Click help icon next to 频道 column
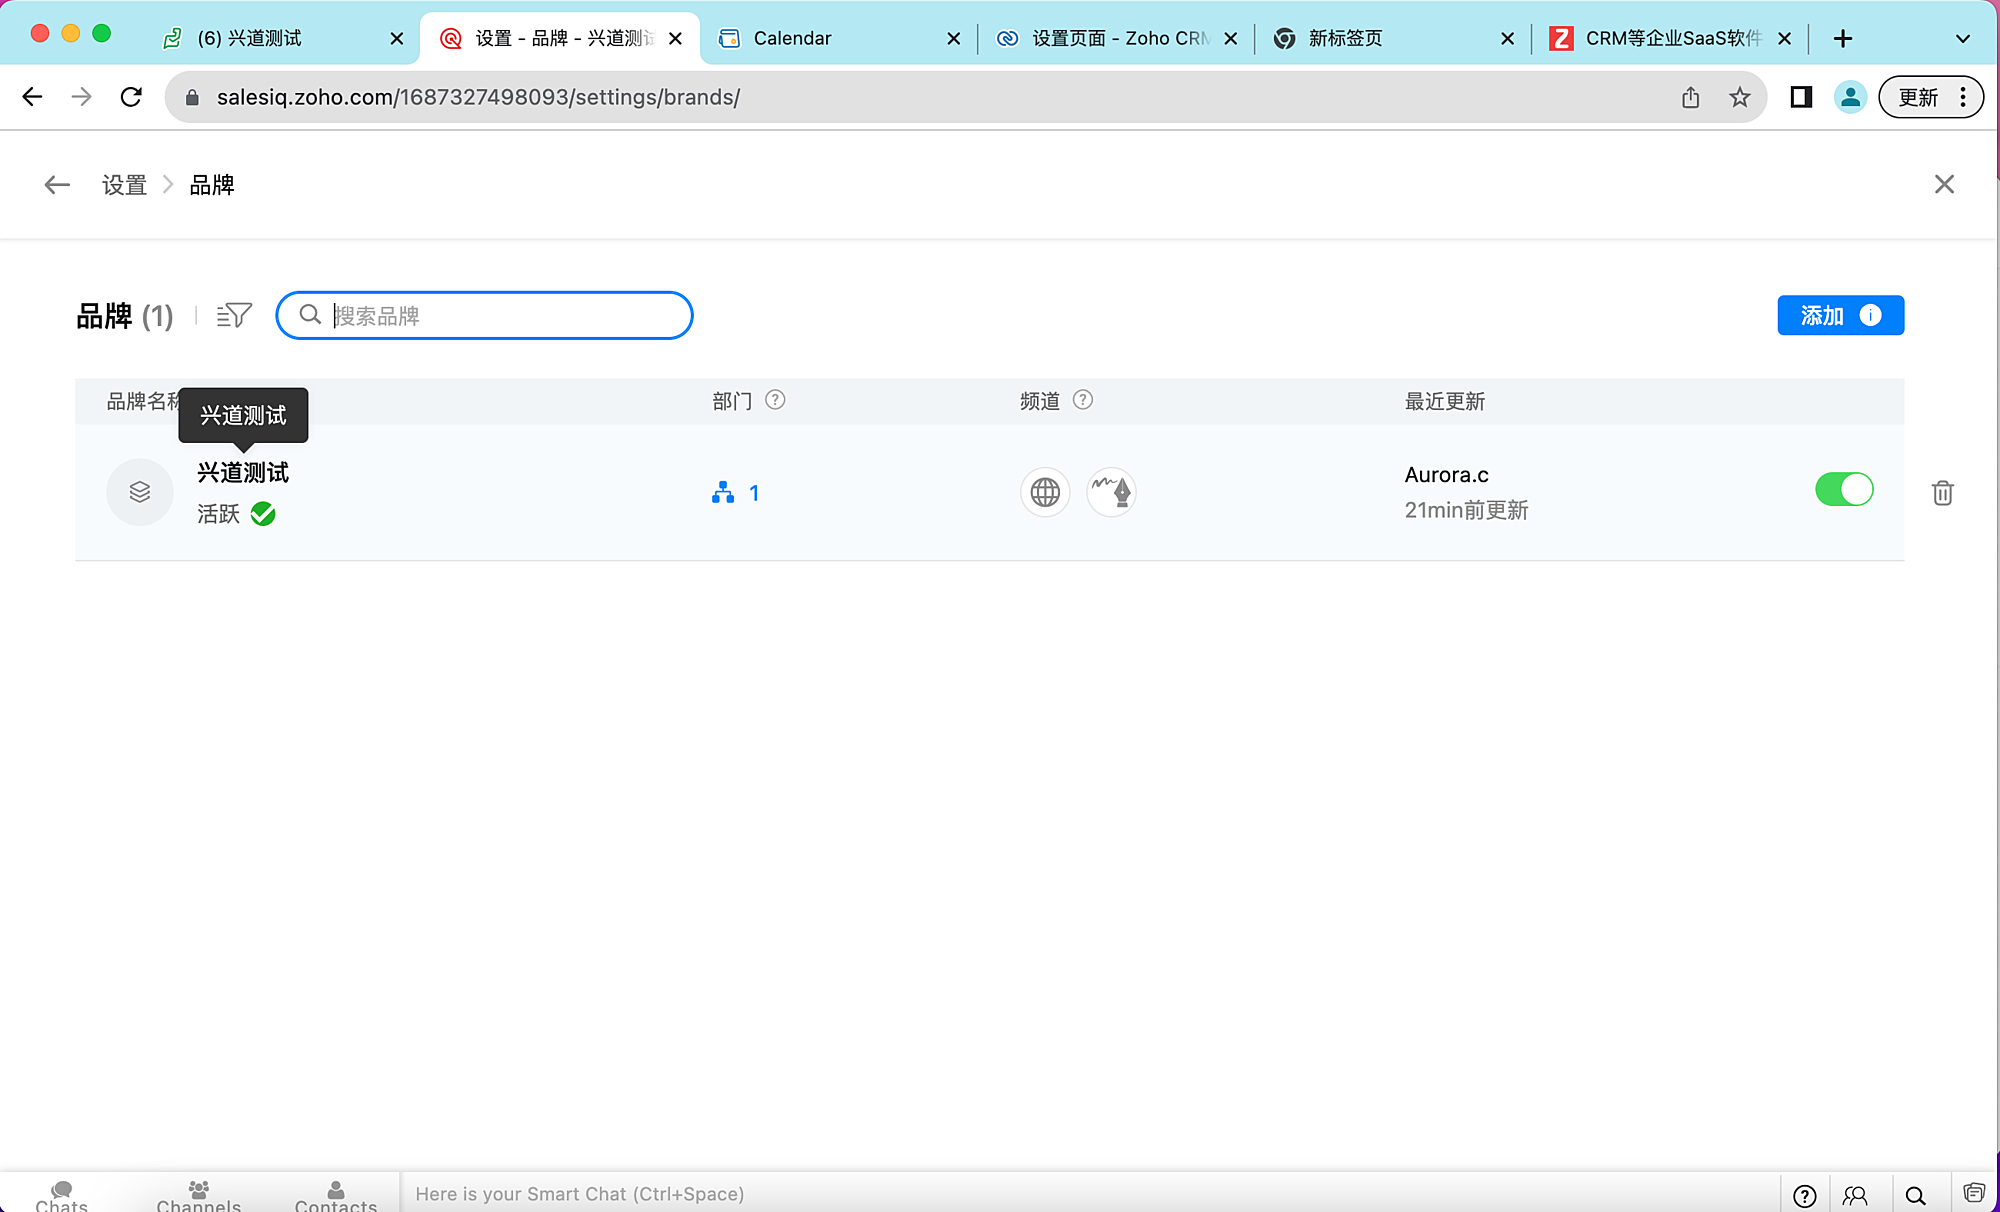2000x1212 pixels. pos(1083,400)
